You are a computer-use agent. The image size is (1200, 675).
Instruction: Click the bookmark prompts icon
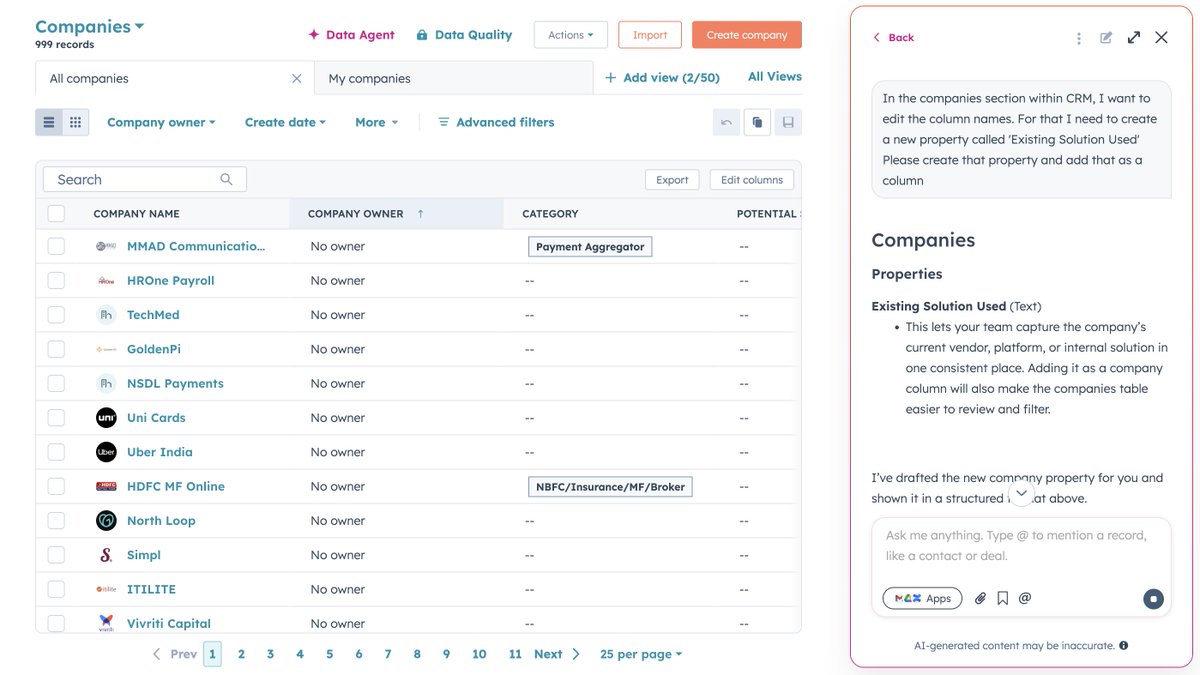(1002, 598)
